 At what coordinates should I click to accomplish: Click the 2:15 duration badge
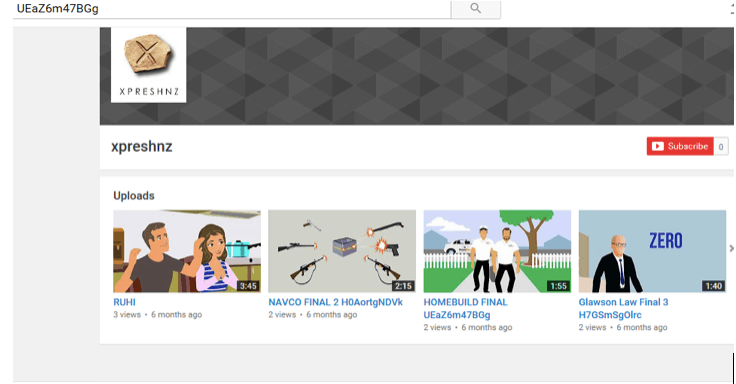(403, 286)
